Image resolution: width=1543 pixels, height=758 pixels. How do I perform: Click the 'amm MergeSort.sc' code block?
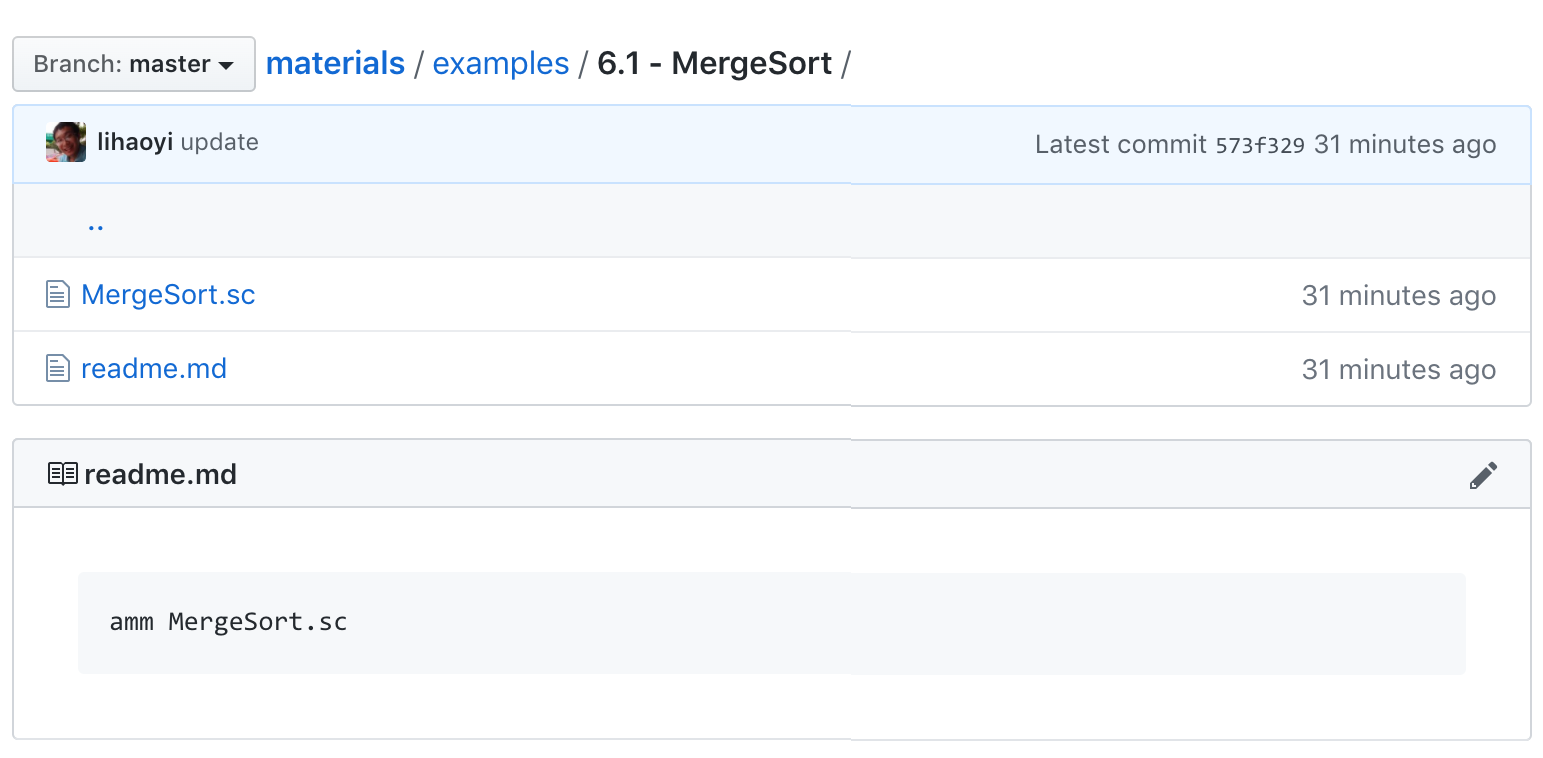pyautogui.click(x=771, y=623)
